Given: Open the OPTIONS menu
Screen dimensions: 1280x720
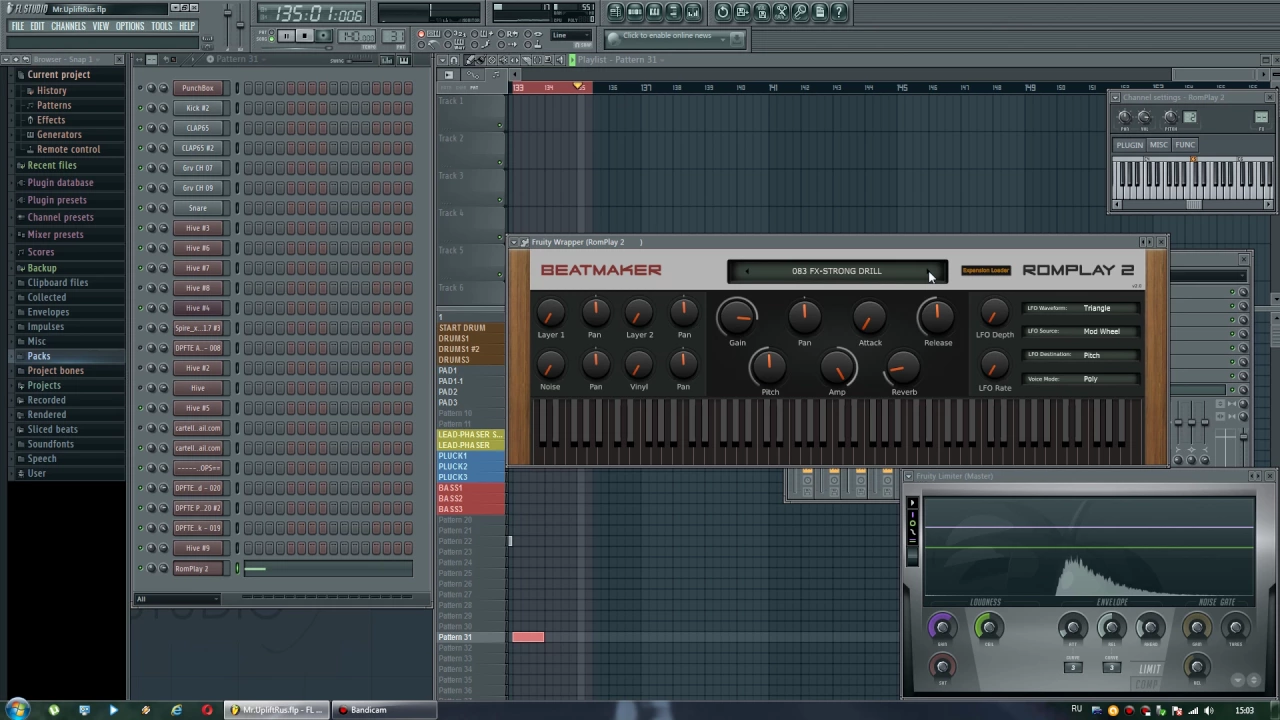Looking at the screenshot, I should coord(130,26).
